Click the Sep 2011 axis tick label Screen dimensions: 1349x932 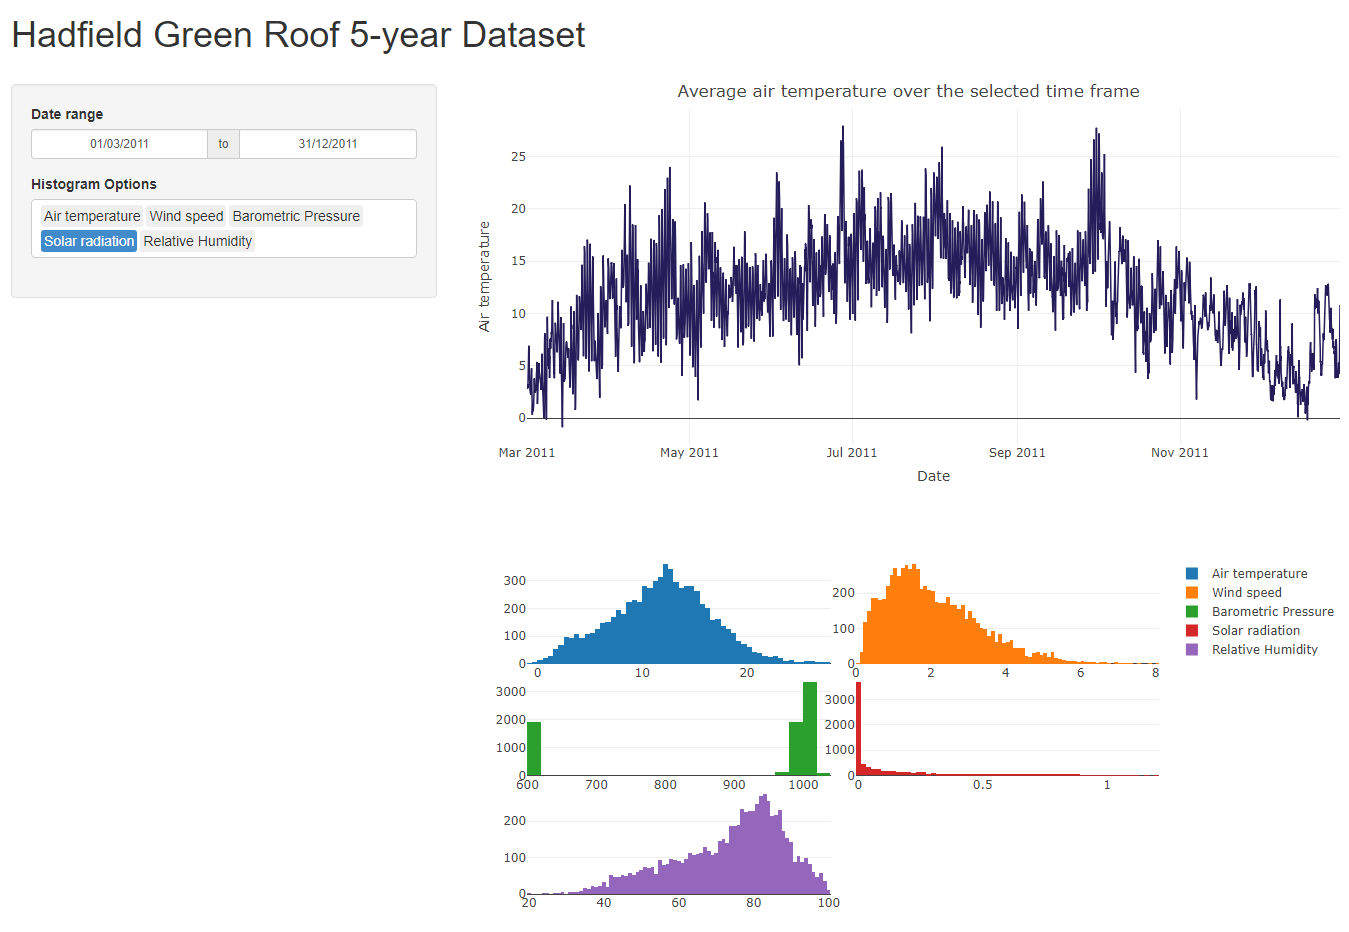[1017, 453]
